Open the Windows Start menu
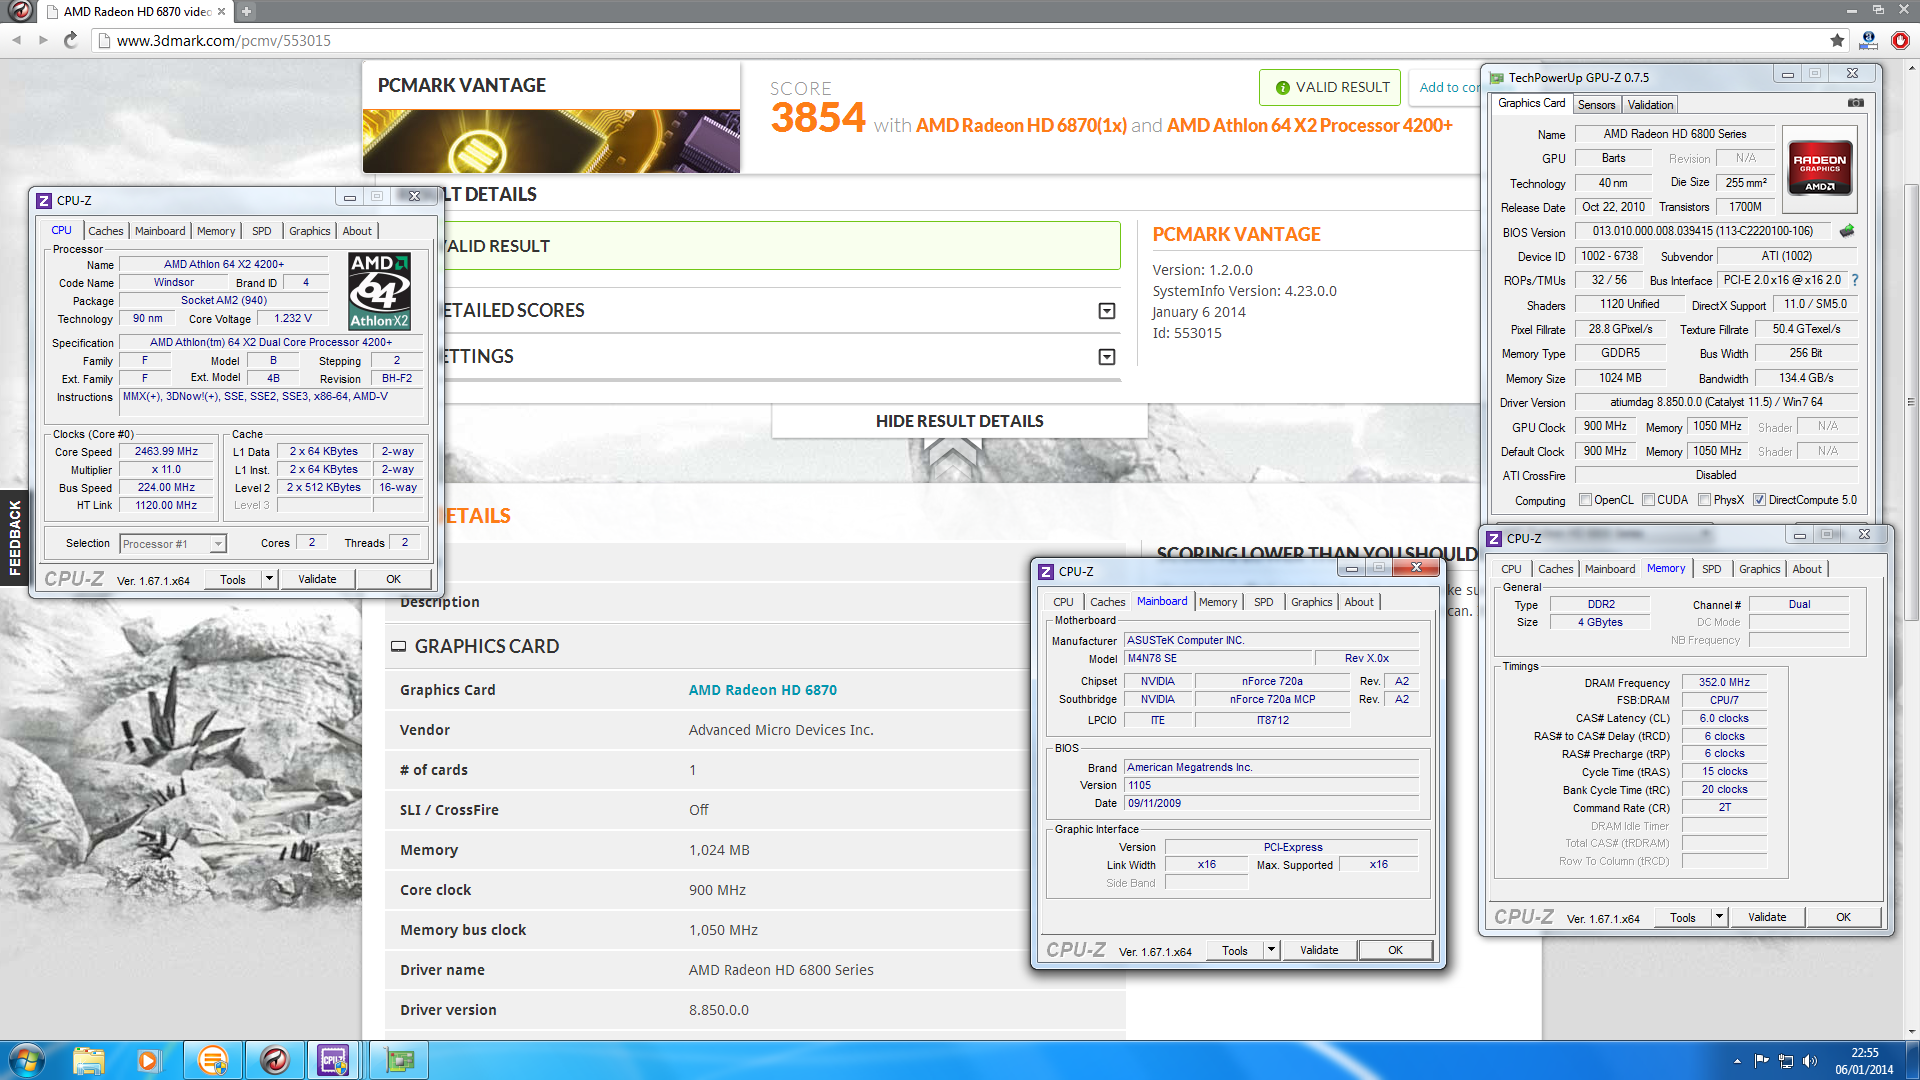 (x=26, y=1060)
